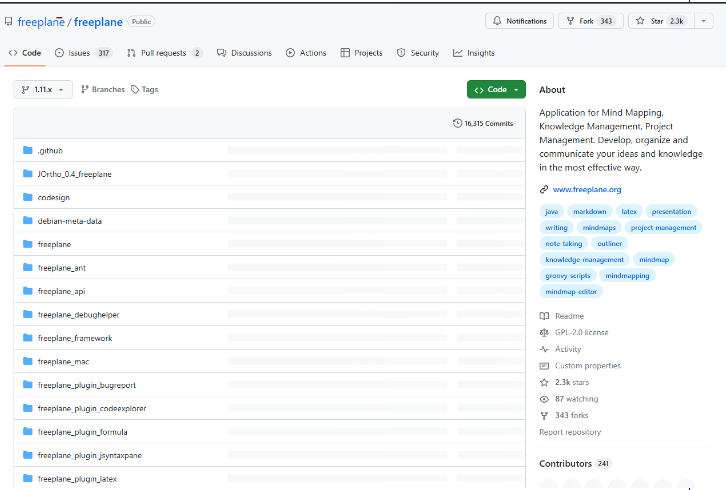This screenshot has width=726, height=490.
Task: Open the Pull requests tab
Action: pyautogui.click(x=165, y=53)
